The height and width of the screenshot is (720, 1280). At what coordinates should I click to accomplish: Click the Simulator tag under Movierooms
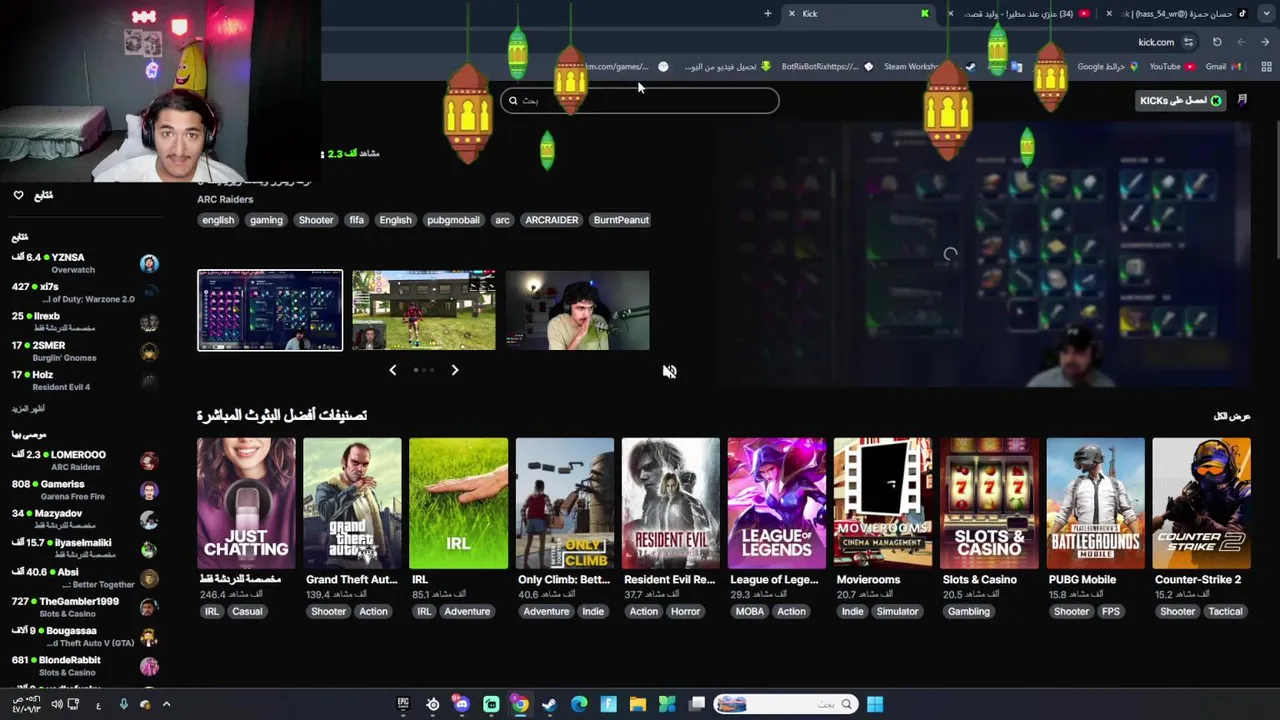(x=897, y=611)
